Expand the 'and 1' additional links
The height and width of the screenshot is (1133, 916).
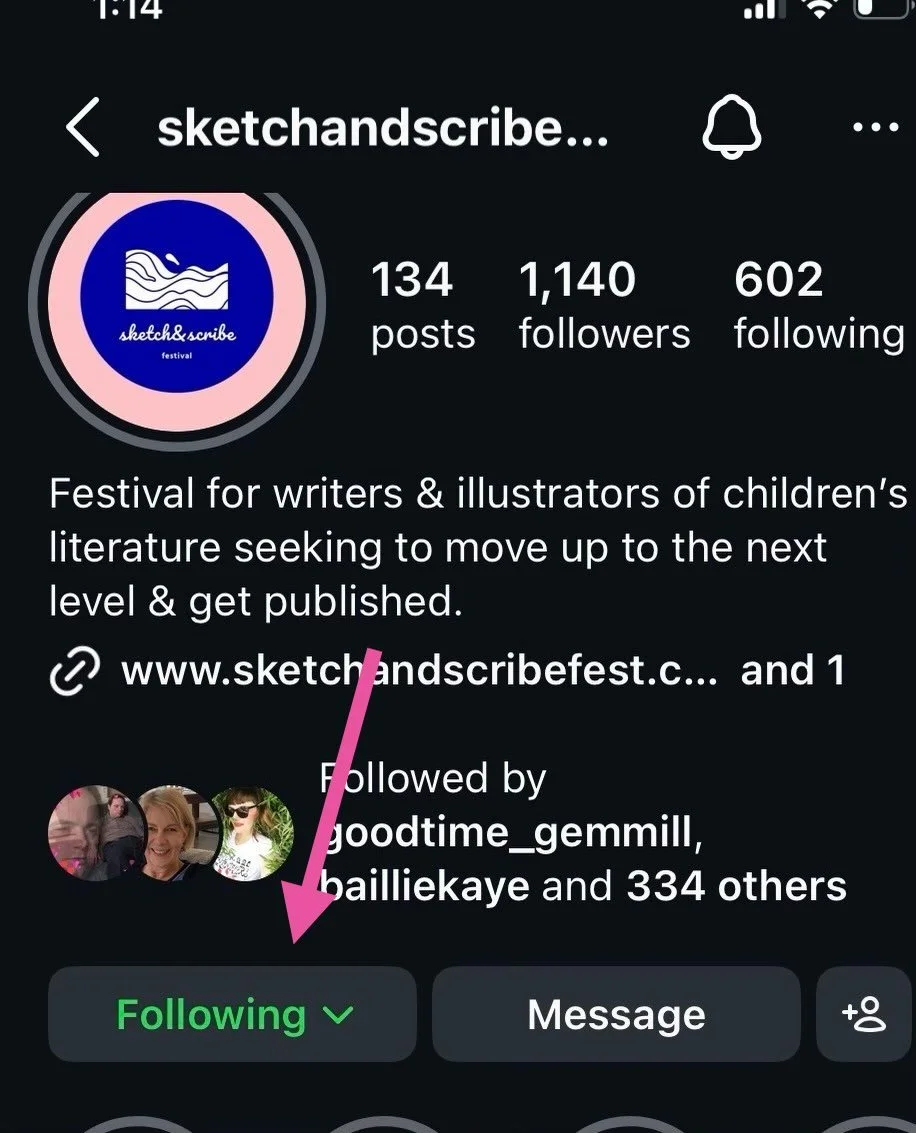point(792,671)
